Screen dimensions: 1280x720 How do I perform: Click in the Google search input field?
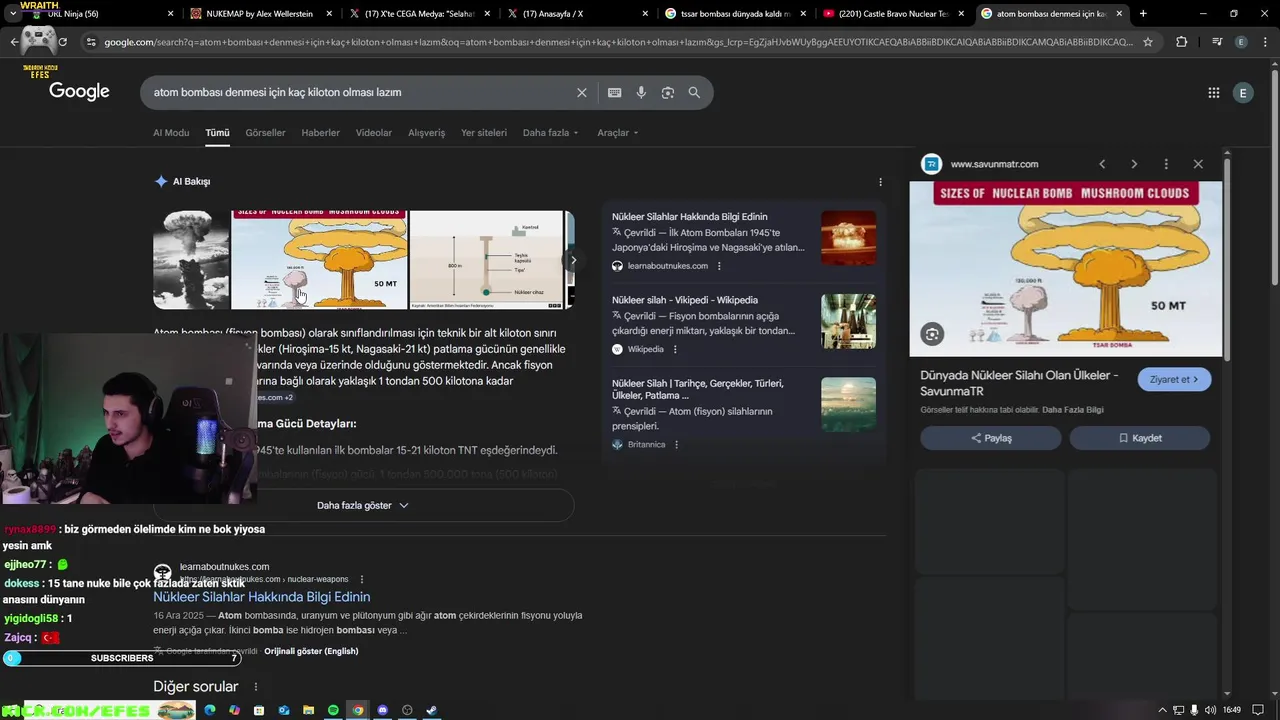(x=360, y=93)
